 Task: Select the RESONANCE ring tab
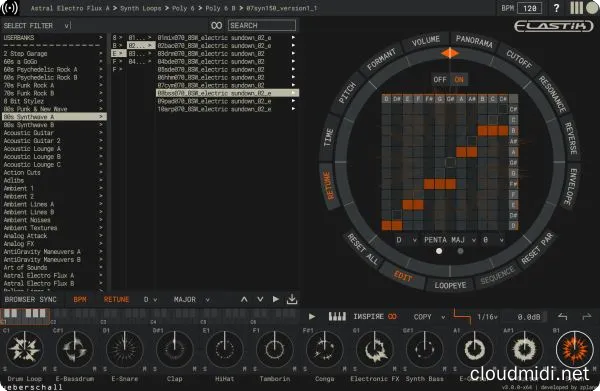click(x=553, y=94)
